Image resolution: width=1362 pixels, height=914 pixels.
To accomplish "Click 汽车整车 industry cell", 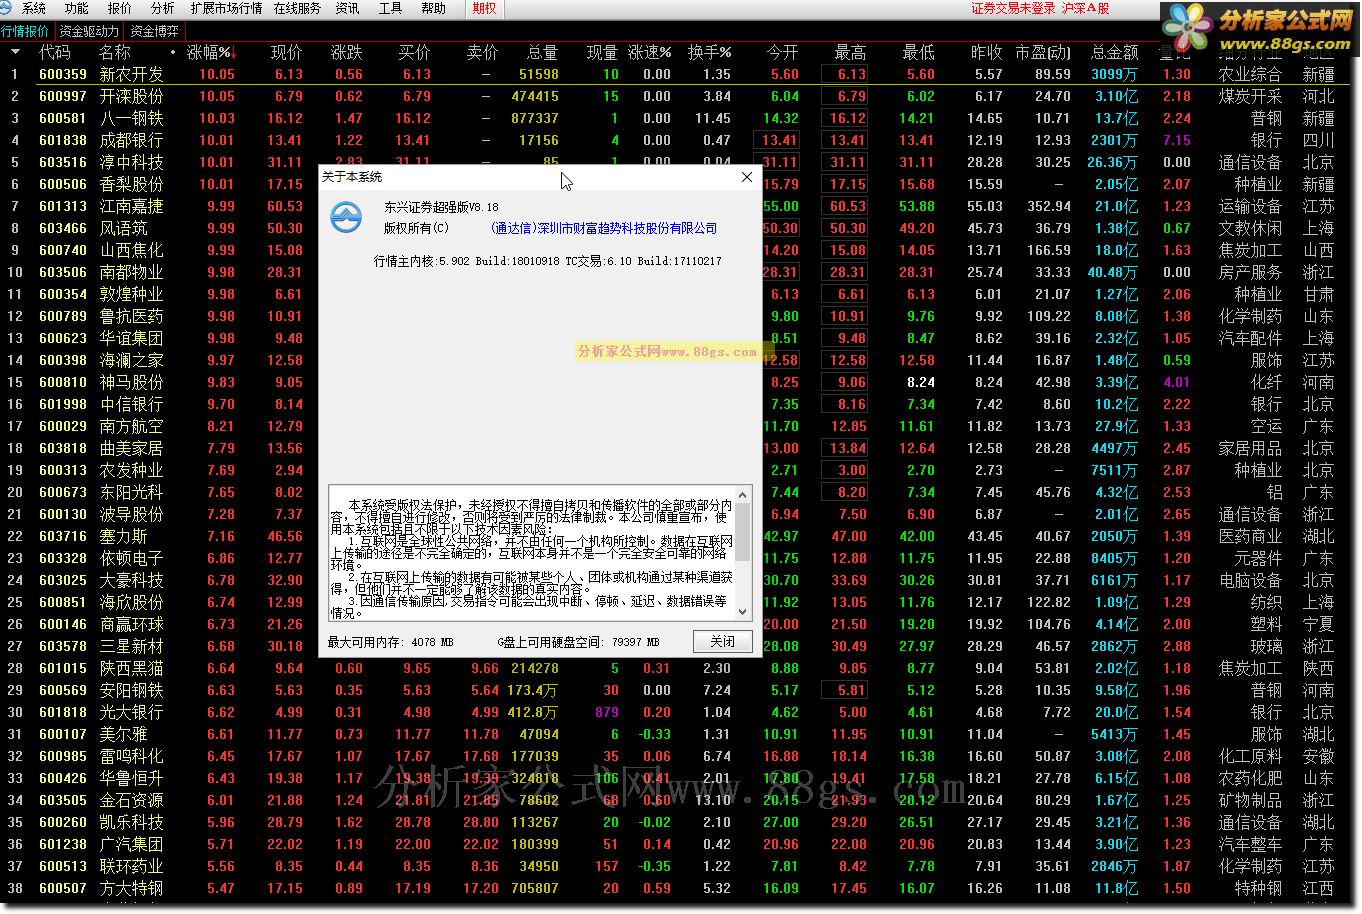I will [1250, 844].
